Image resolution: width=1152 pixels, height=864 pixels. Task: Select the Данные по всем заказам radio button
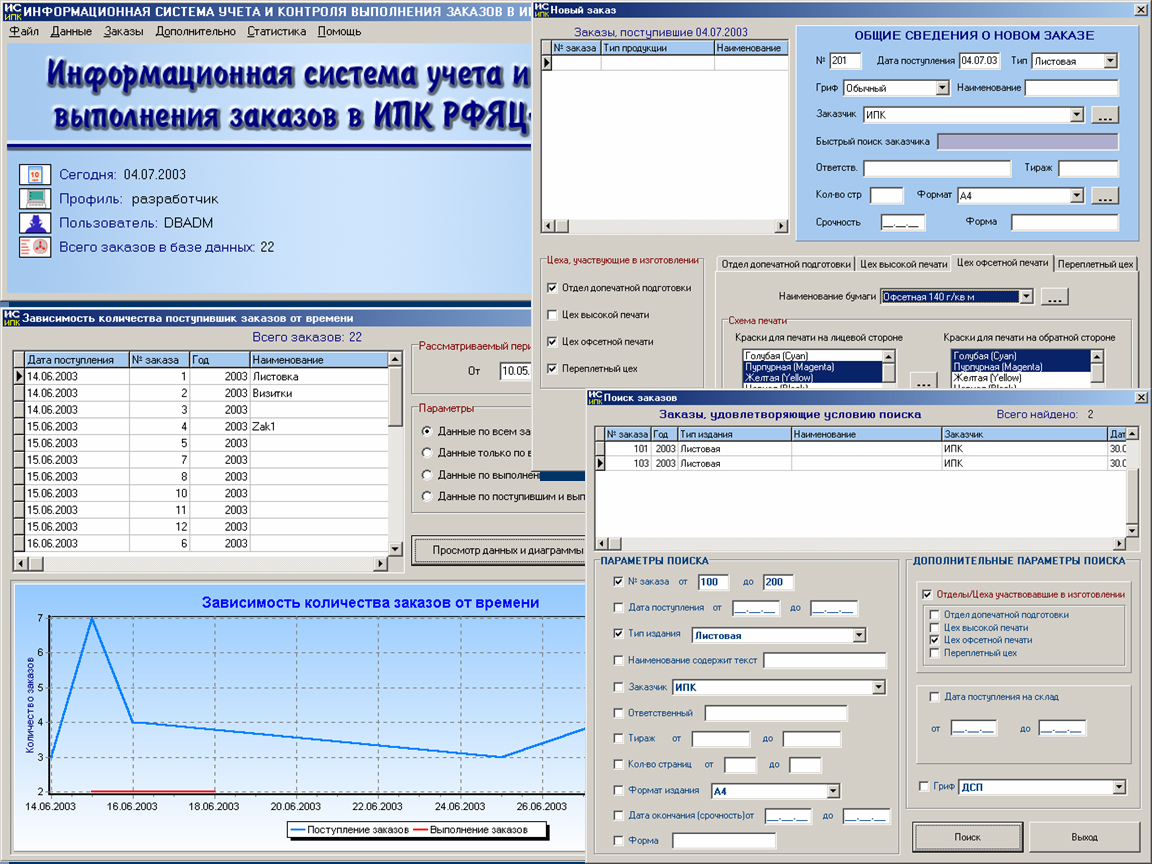pos(428,431)
